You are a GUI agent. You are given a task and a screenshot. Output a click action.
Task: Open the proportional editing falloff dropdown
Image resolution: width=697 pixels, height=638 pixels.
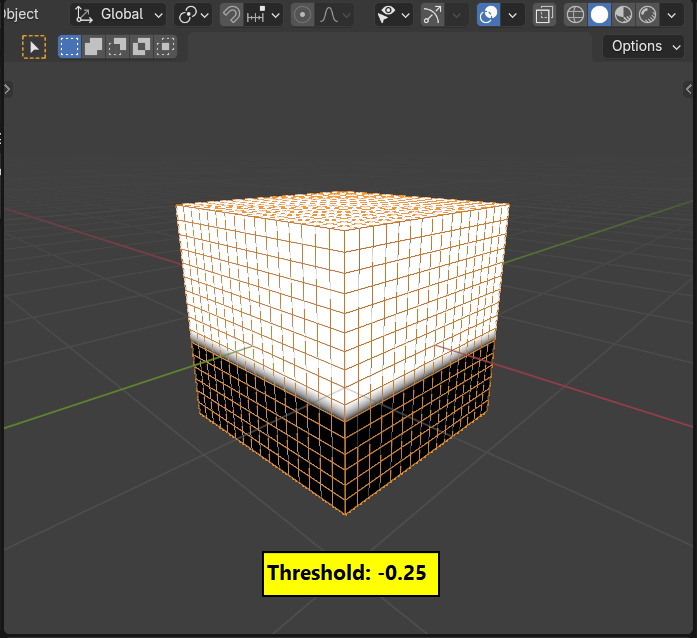tap(334, 15)
